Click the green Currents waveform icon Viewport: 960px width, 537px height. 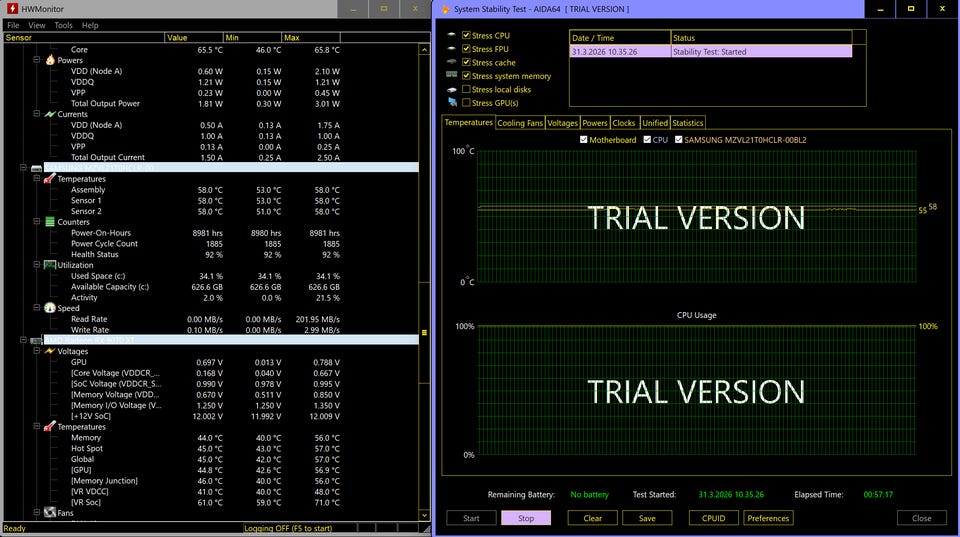click(x=50, y=114)
